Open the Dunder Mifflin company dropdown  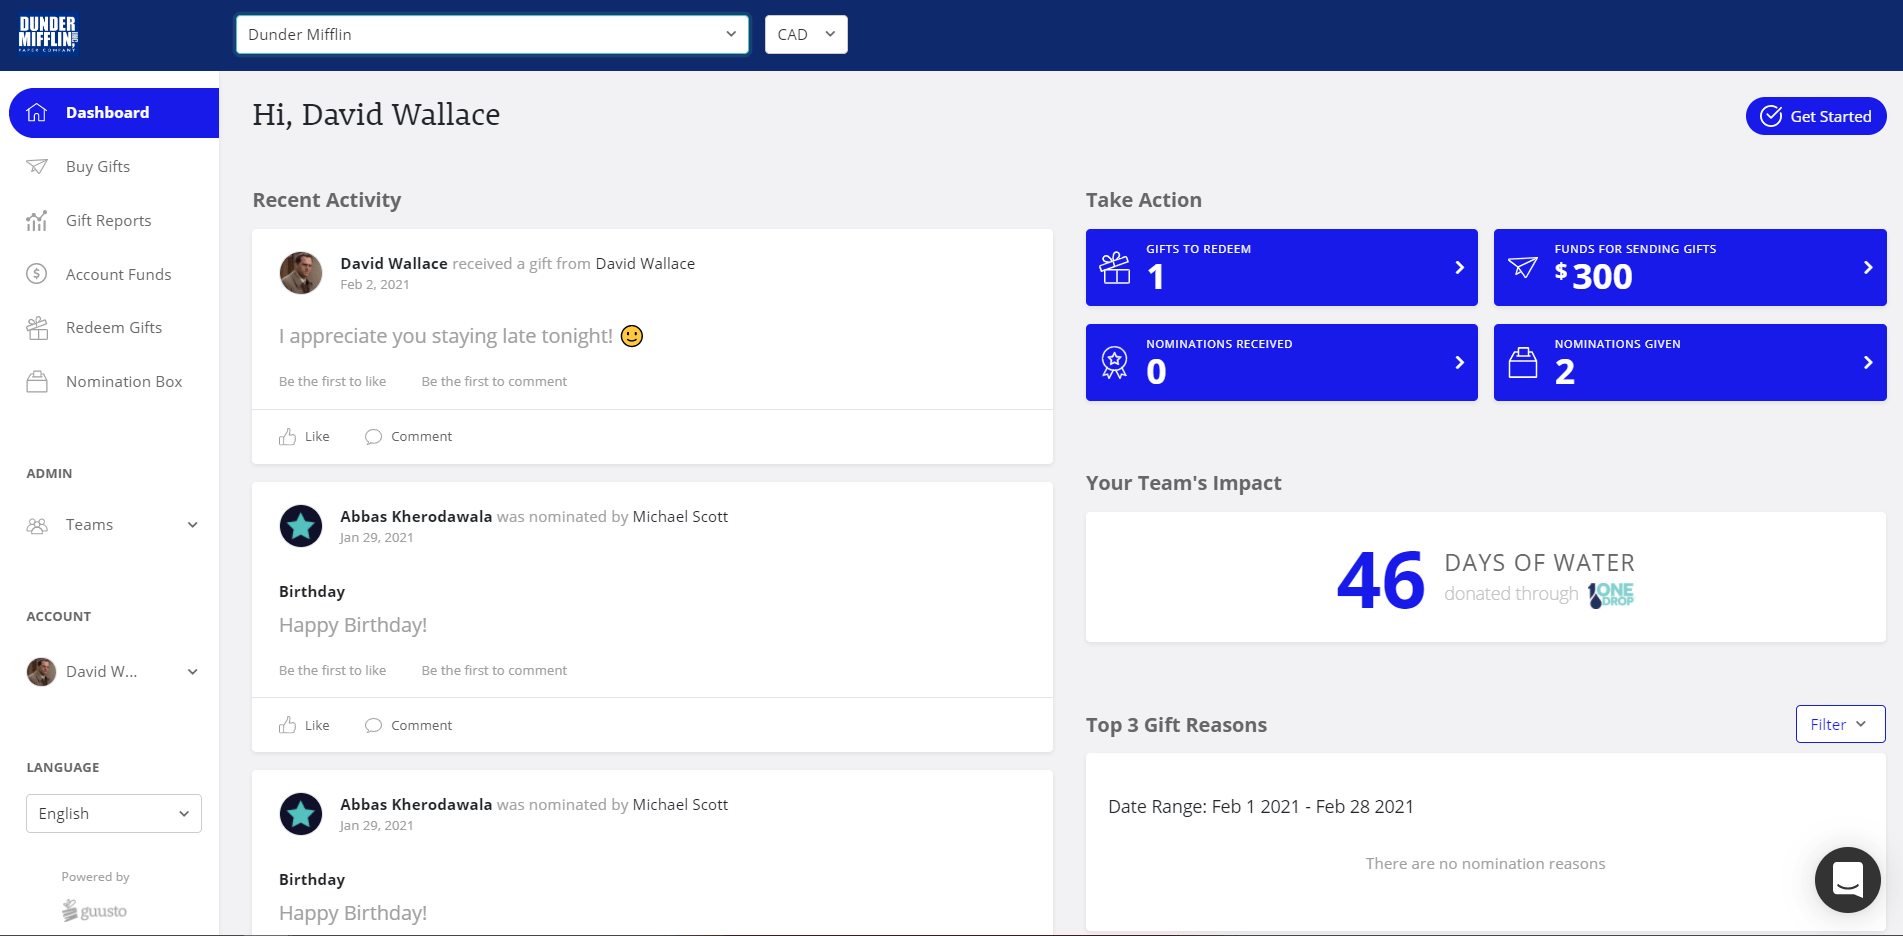(x=491, y=35)
